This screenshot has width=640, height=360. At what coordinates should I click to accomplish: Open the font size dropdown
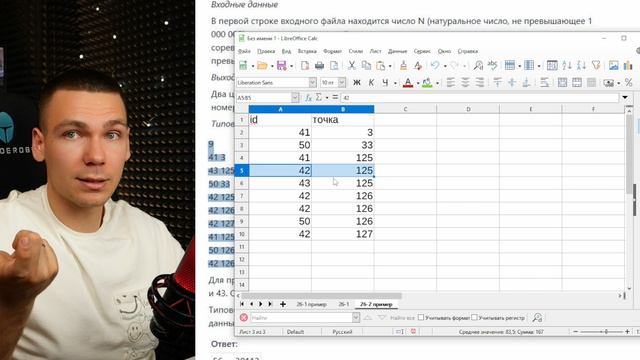(x=342, y=83)
